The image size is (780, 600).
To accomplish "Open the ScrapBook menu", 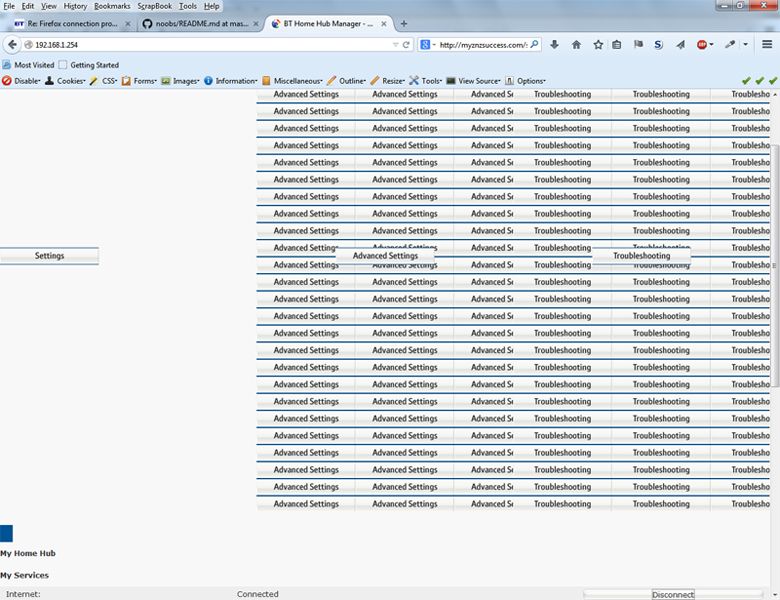I will (x=155, y=6).
